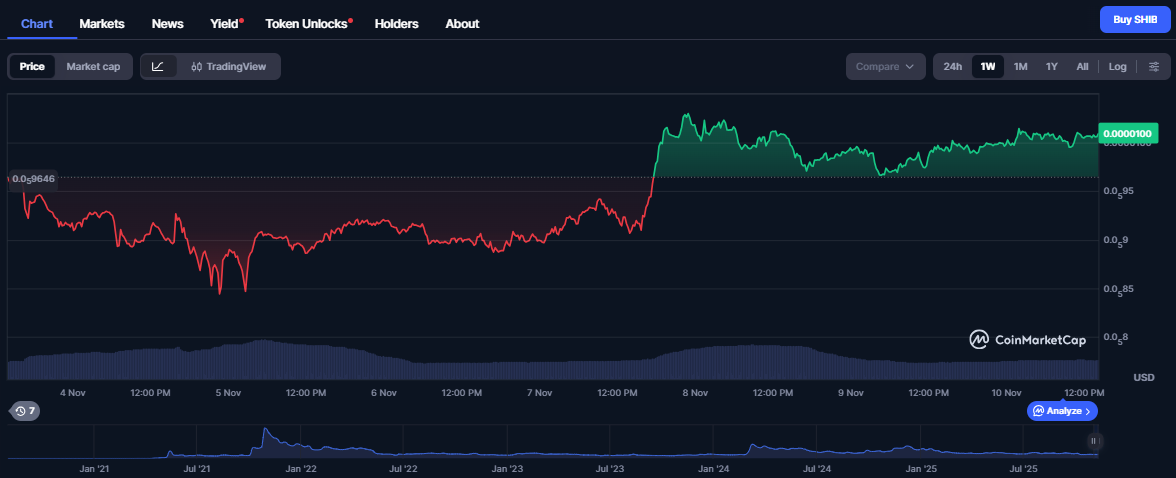Open chart settings sliders icon
Screen dimensions: 1176x478
click(1154, 67)
